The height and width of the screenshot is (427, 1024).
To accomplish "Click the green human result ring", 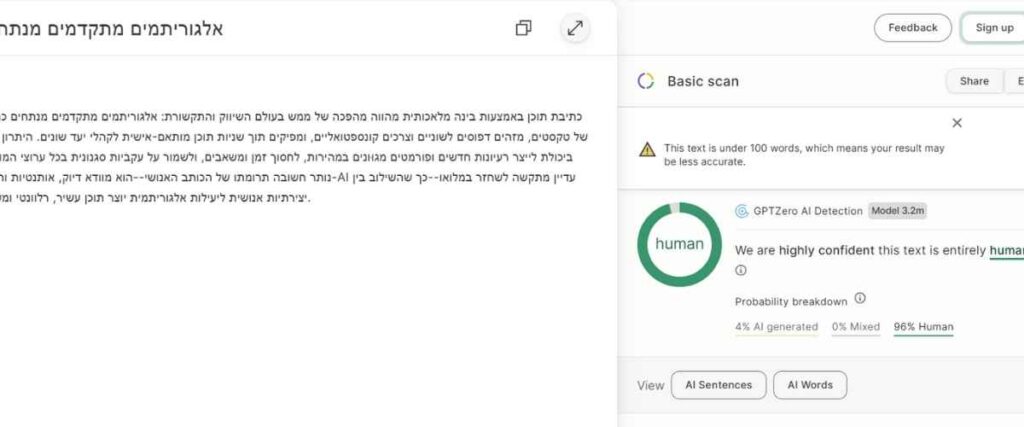I will [x=679, y=244].
